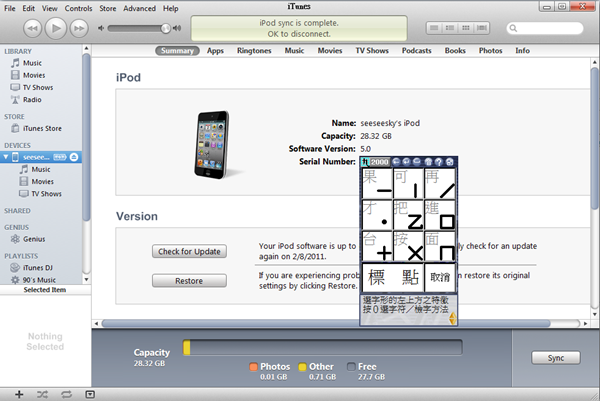Click the Check for Update button
This screenshot has width=600, height=401.
189,251
